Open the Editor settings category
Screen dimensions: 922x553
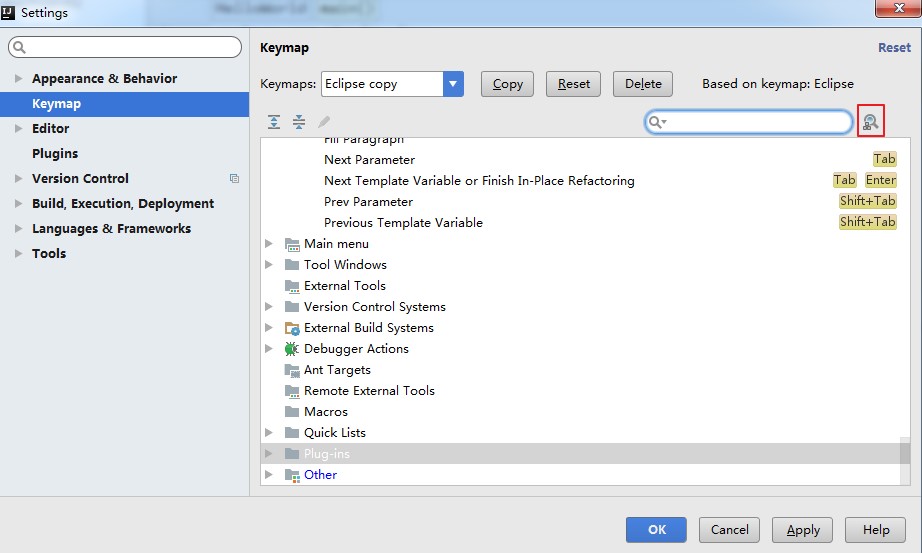(50, 129)
